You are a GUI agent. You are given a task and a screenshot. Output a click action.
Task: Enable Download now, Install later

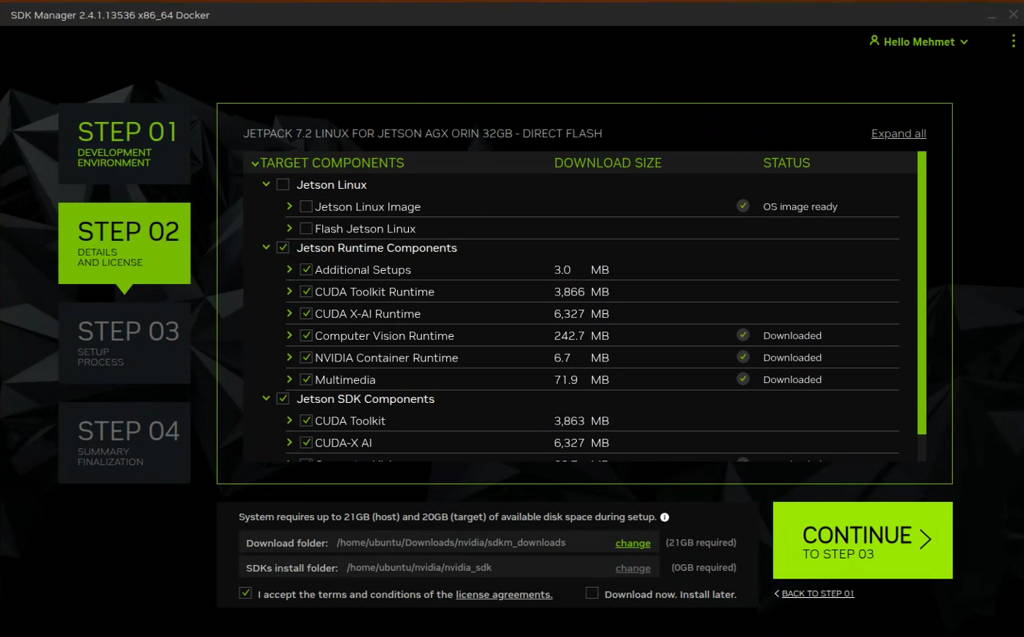point(592,593)
